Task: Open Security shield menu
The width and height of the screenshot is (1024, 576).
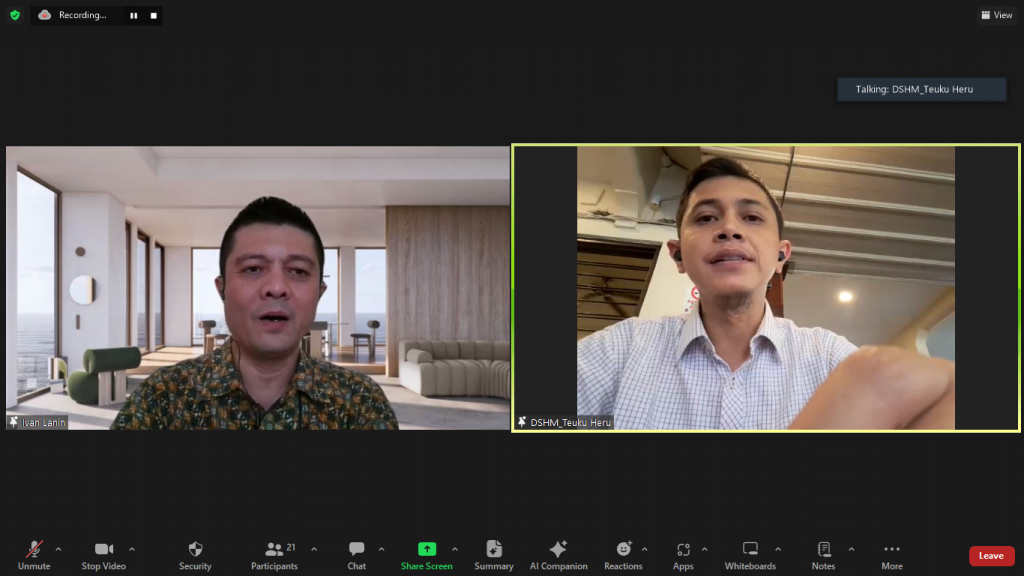Action: pos(195,556)
